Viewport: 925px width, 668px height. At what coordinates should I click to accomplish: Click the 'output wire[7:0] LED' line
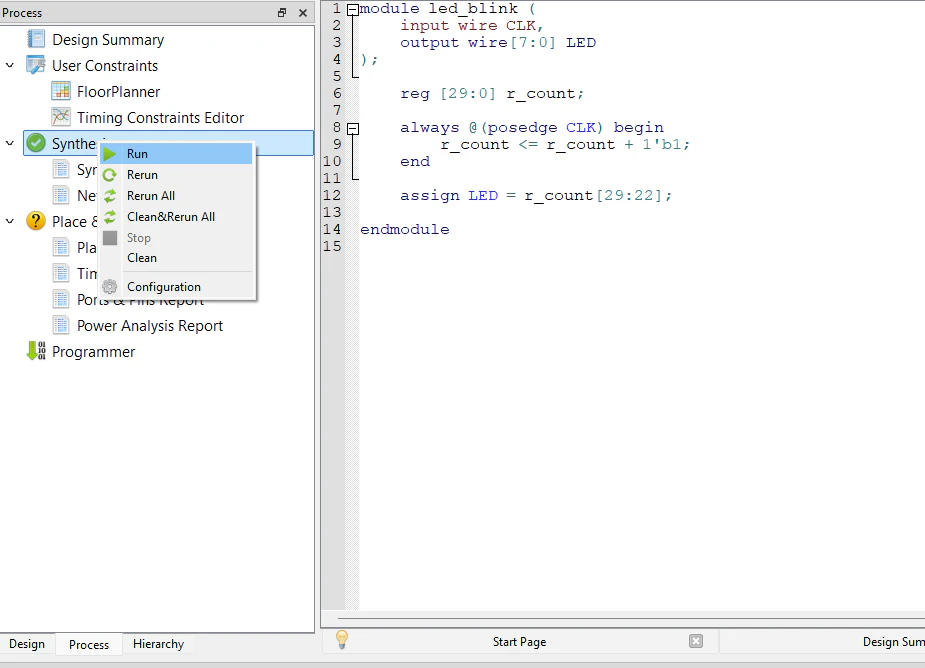tap(498, 42)
